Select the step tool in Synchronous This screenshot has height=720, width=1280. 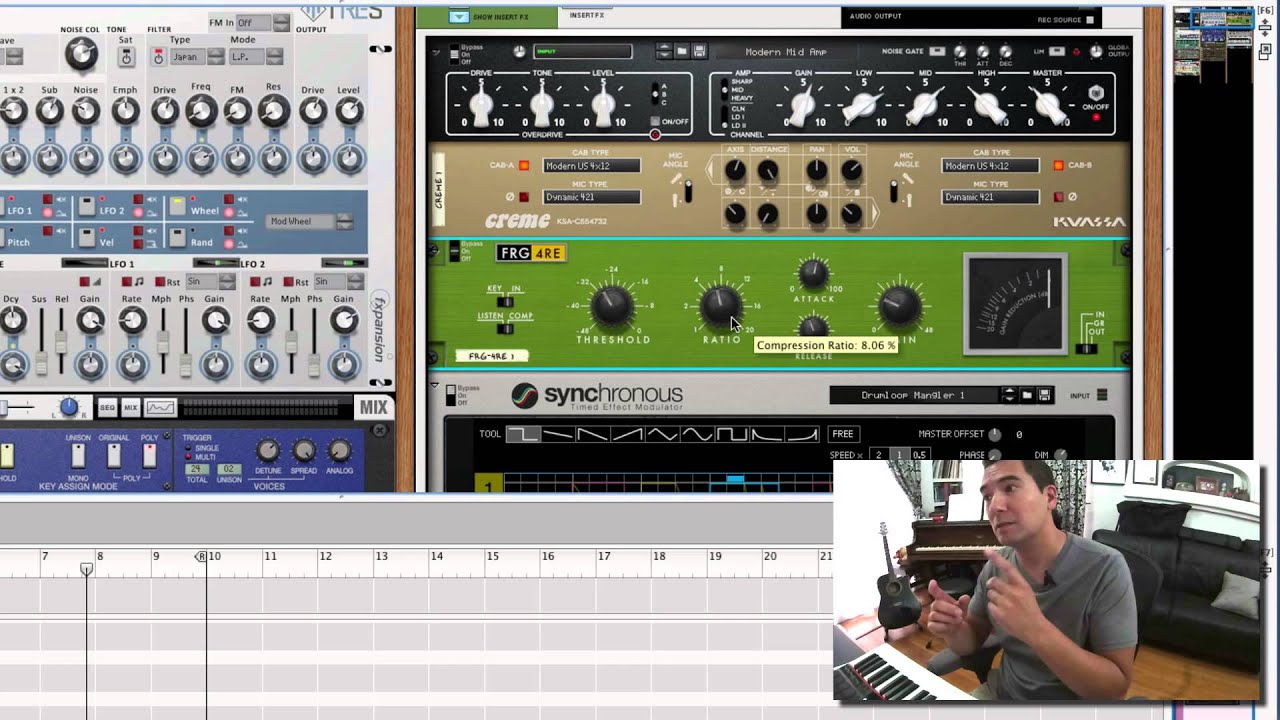pyautogui.click(x=522, y=434)
